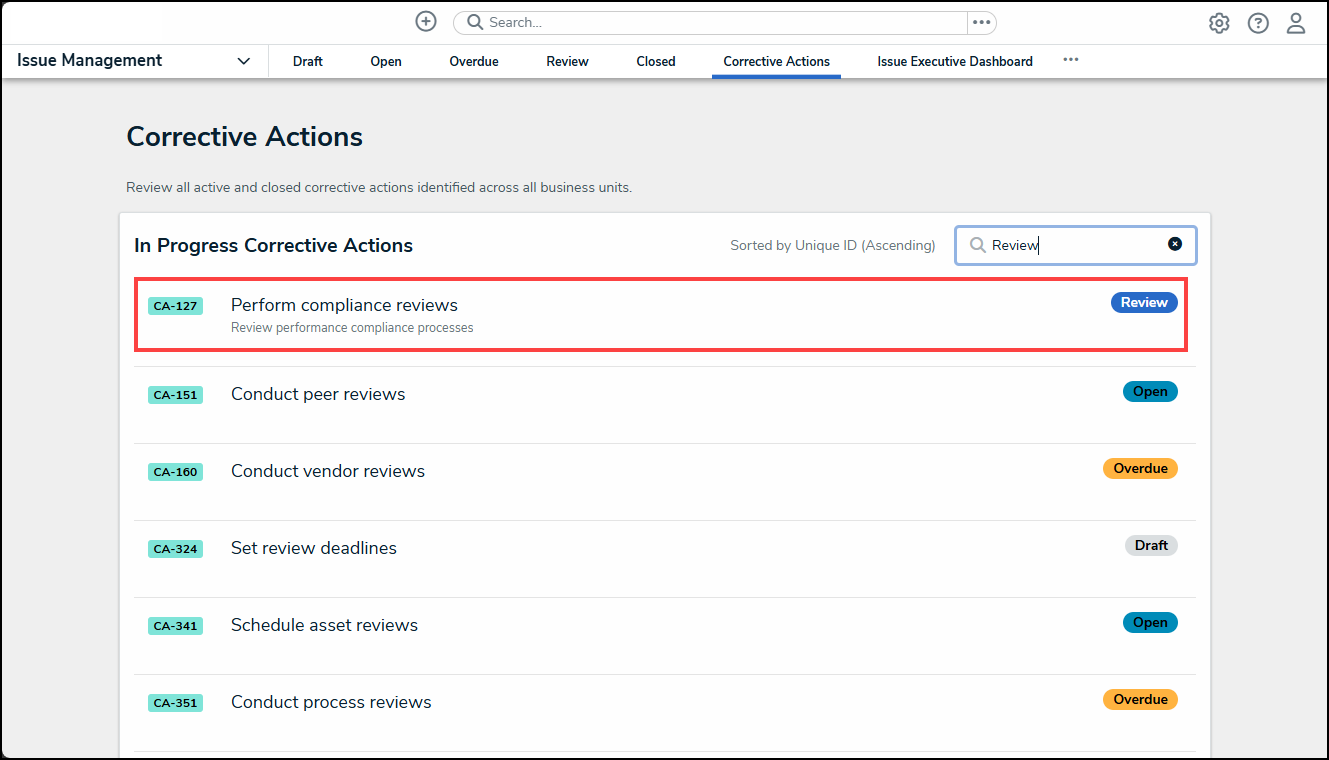Image resolution: width=1329 pixels, height=760 pixels.
Task: Click the Draft badge on CA-324
Action: click(x=1151, y=545)
